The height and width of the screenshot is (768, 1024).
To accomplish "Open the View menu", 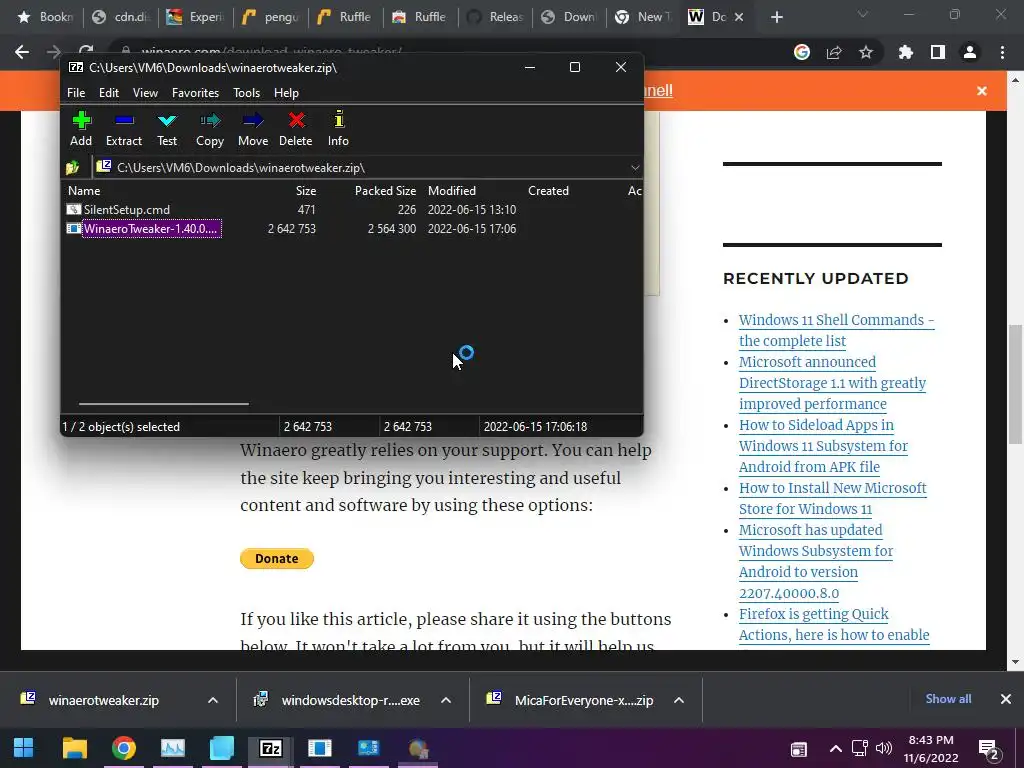I will 145,93.
